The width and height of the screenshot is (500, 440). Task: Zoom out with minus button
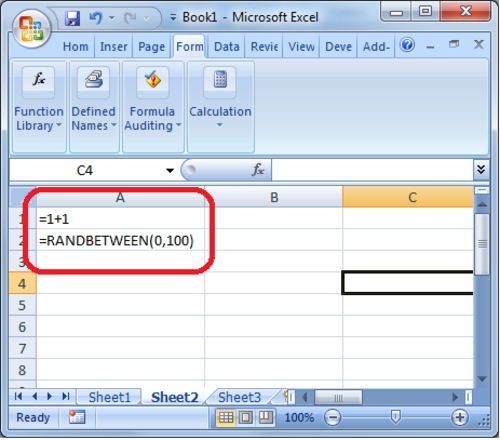pos(332,417)
